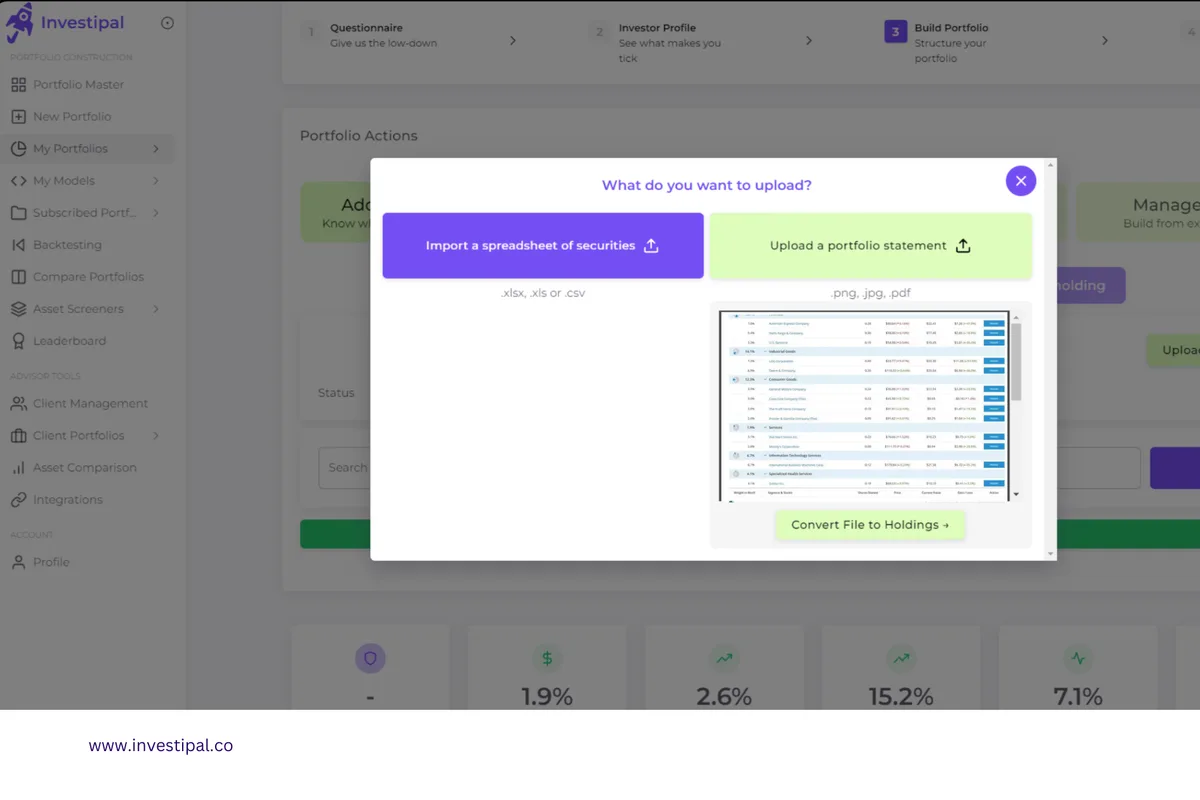This screenshot has width=1200, height=800.
Task: Expand the Asset Screeners submenu chevron
Action: 156,309
